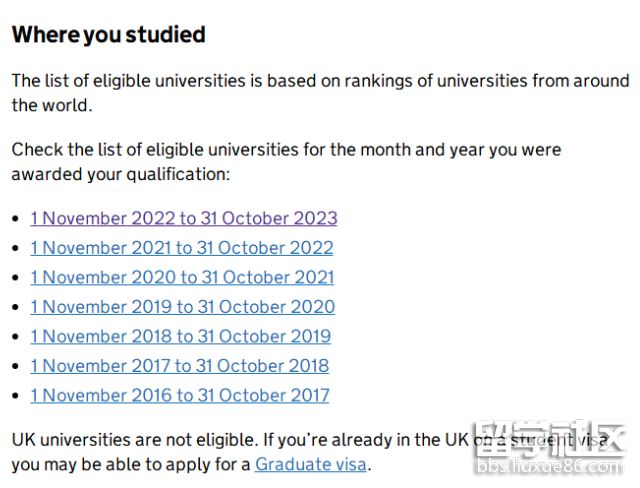Open the 1 November 2016 to 31 October 2017 list
Viewport: 640px width, 488px height.
[x=179, y=395]
